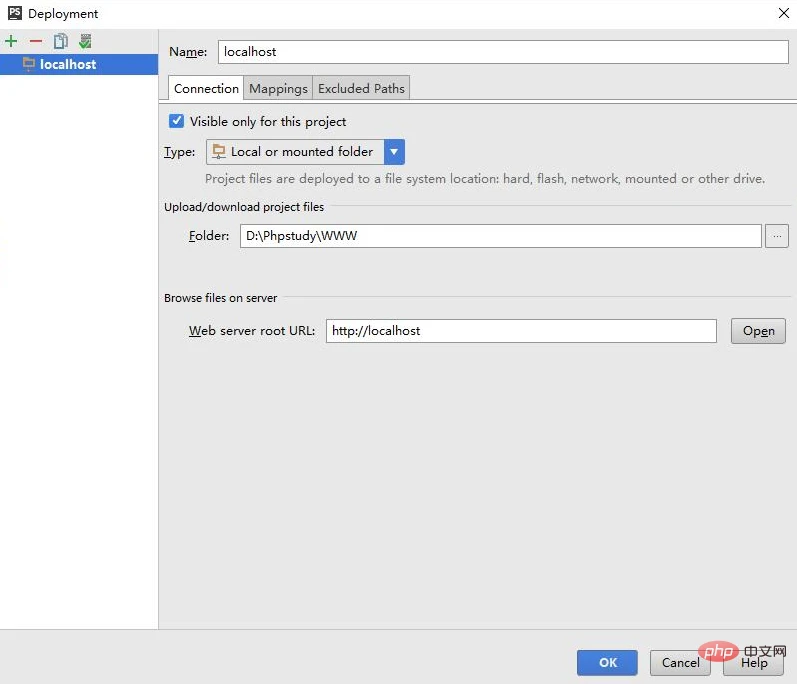Viewport: 797px width, 684px height.
Task: Browse for folder using the ellipsis button
Action: [x=777, y=236]
